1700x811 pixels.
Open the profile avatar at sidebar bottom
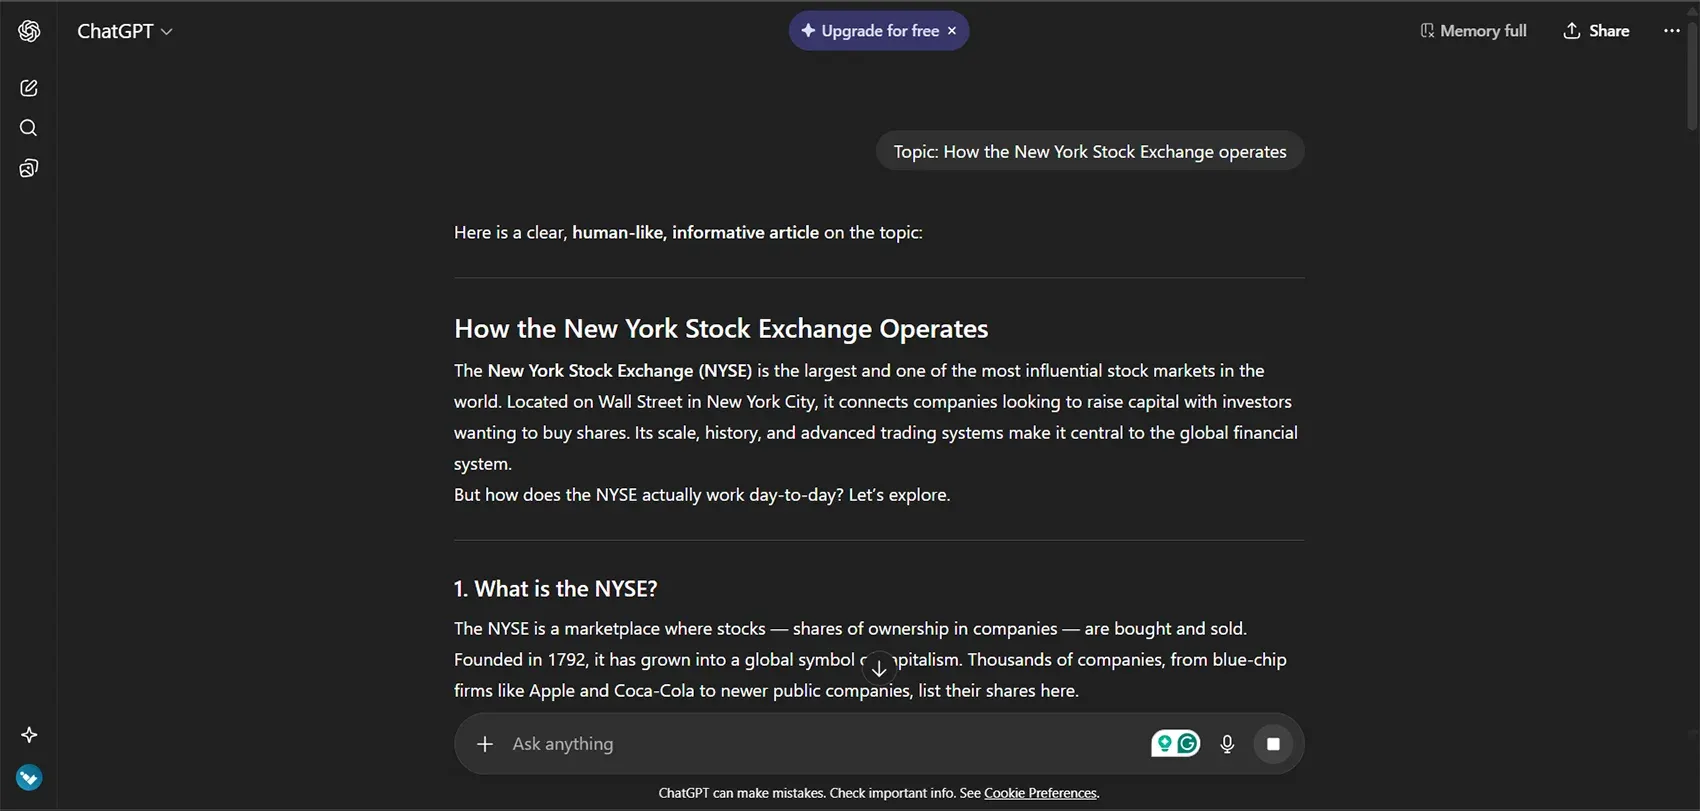click(x=29, y=778)
